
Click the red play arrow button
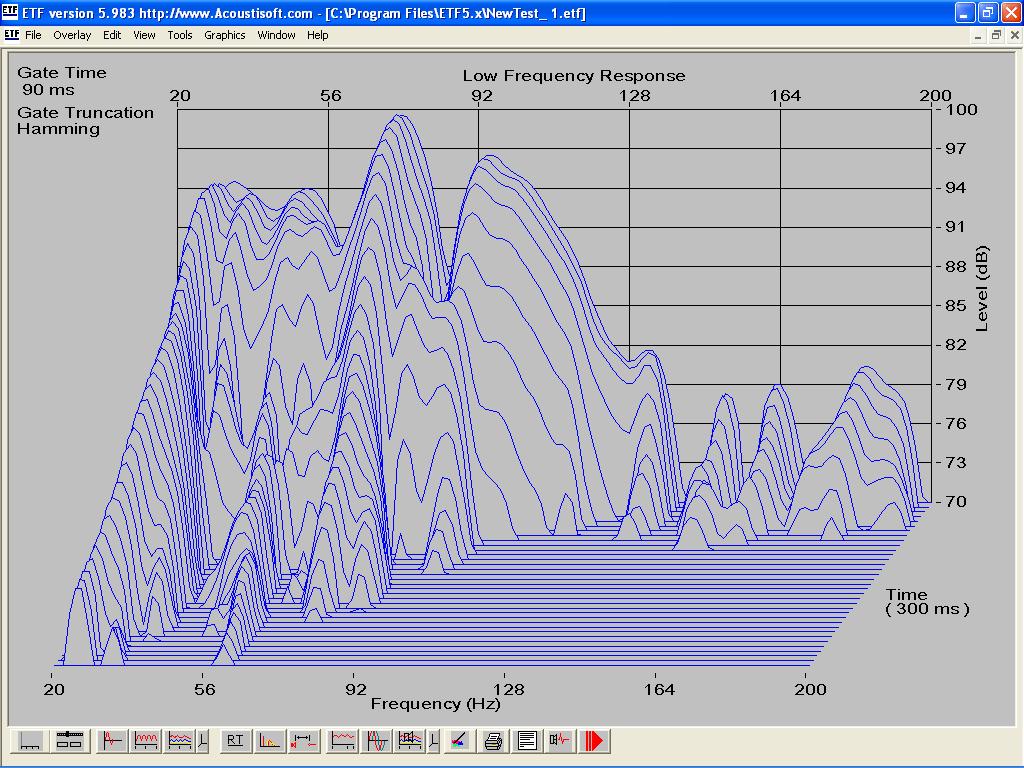595,741
